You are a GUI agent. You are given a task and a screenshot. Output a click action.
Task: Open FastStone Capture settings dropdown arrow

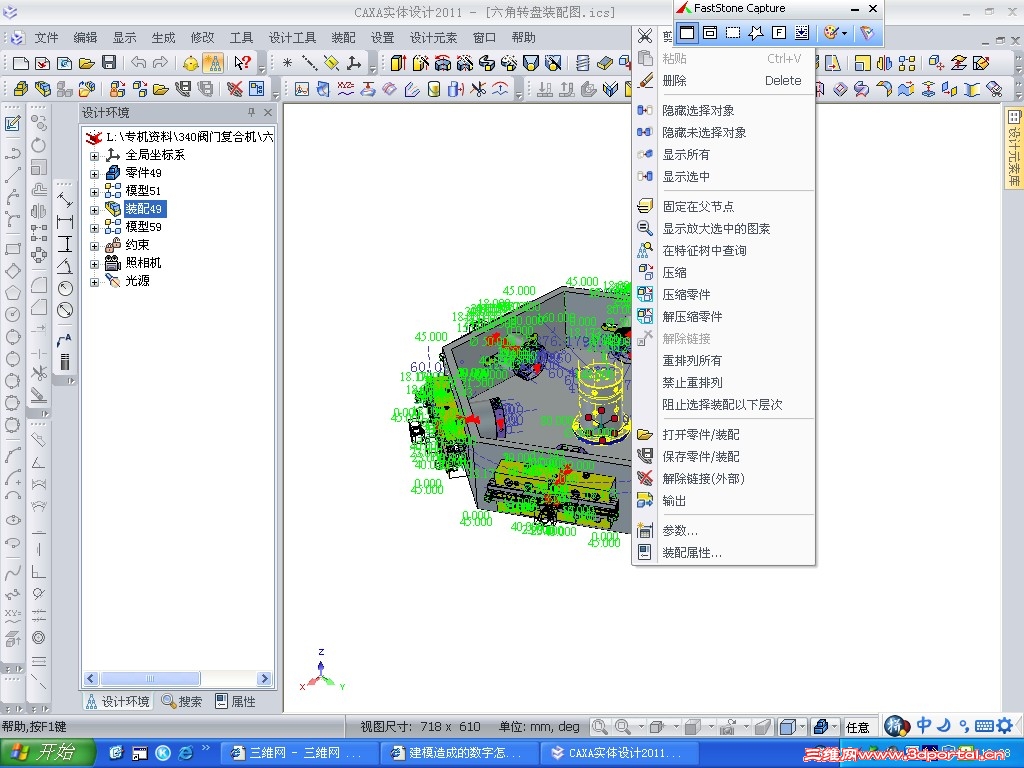pyautogui.click(x=844, y=33)
